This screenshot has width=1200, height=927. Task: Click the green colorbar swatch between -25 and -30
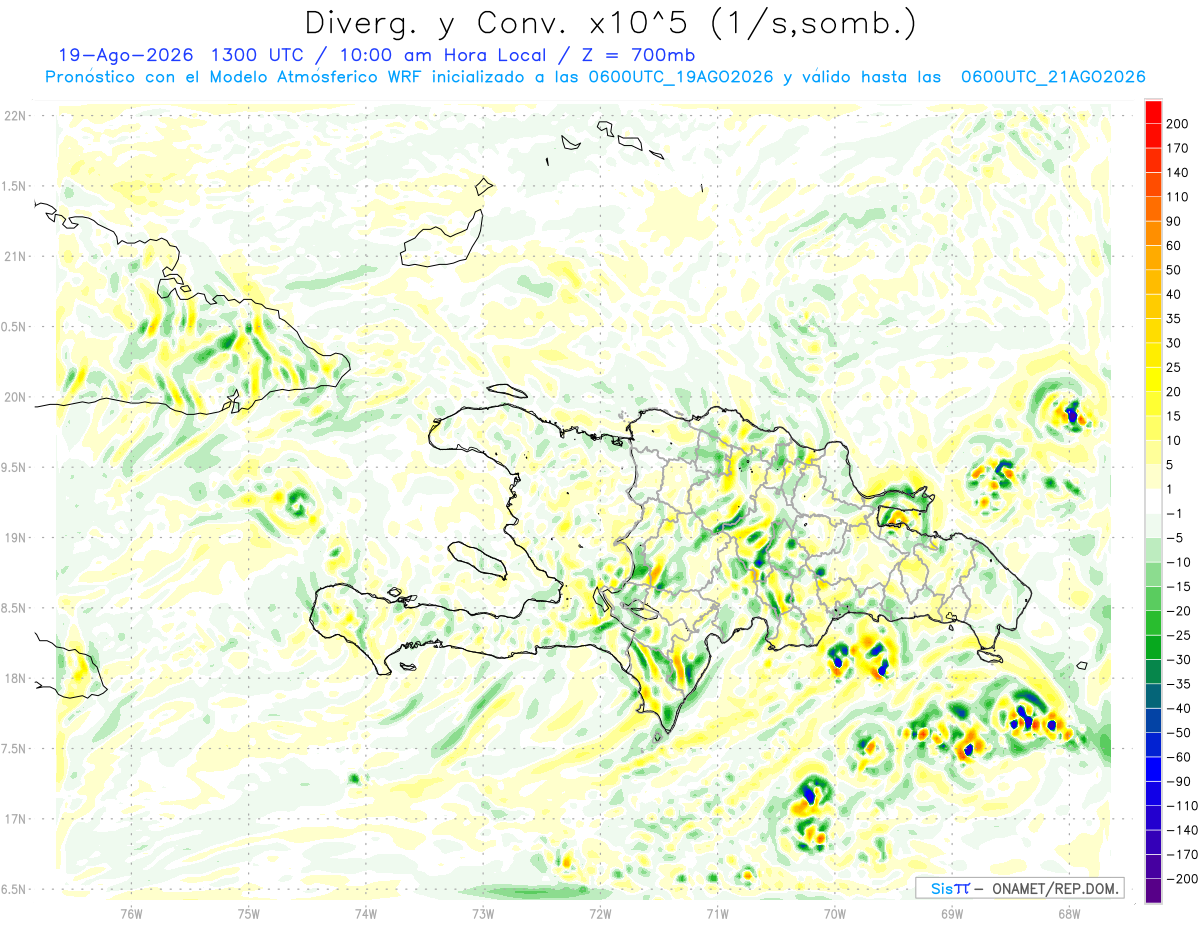coord(1153,647)
